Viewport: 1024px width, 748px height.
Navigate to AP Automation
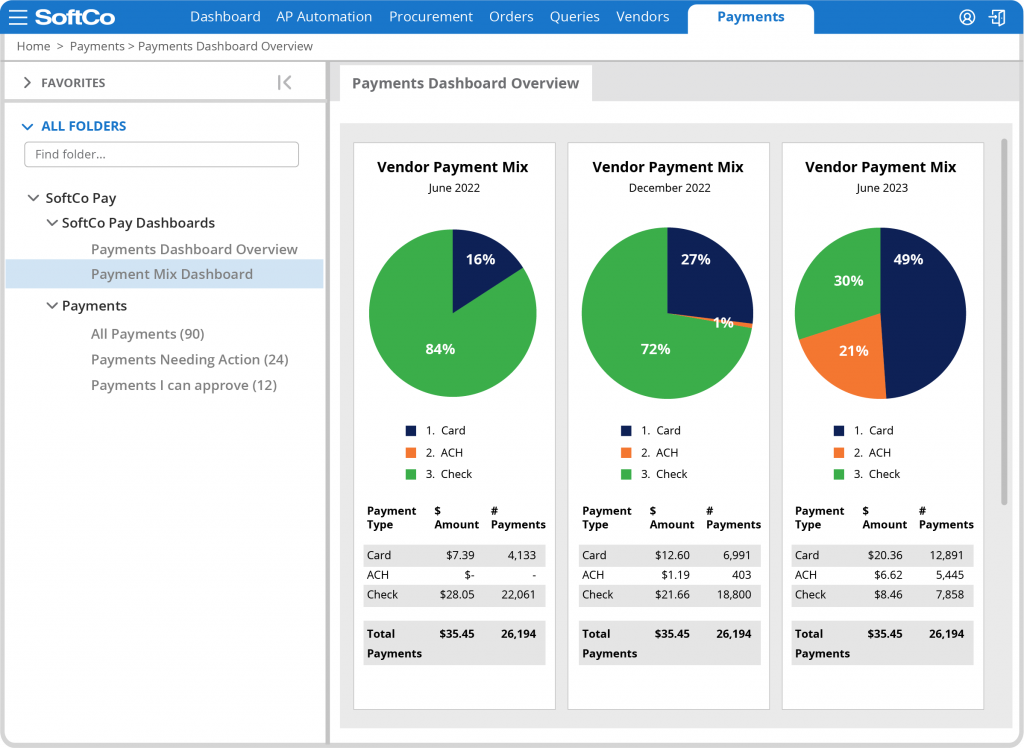pos(324,16)
